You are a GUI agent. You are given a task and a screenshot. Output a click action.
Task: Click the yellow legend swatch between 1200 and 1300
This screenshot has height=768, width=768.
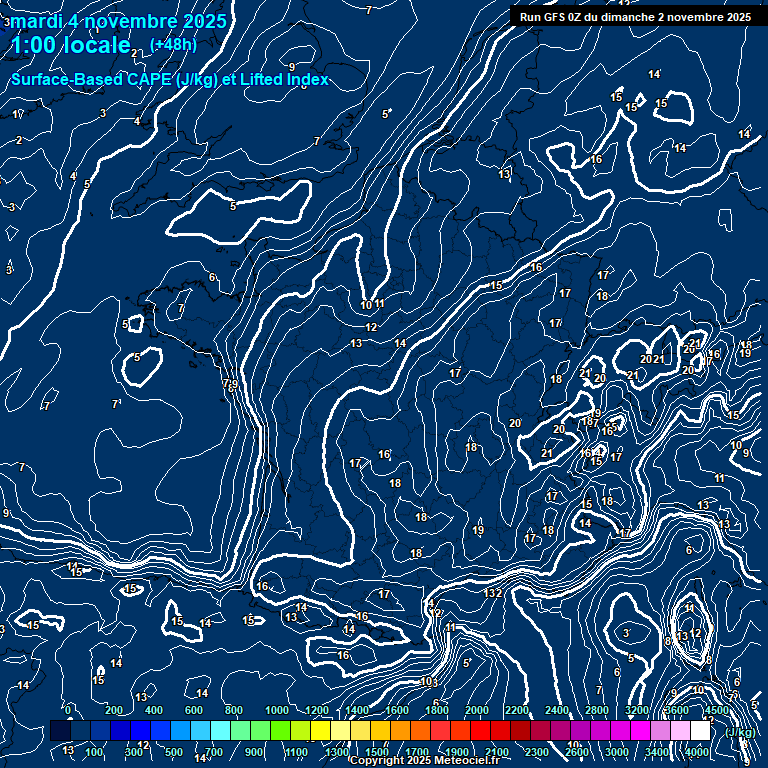point(320,730)
